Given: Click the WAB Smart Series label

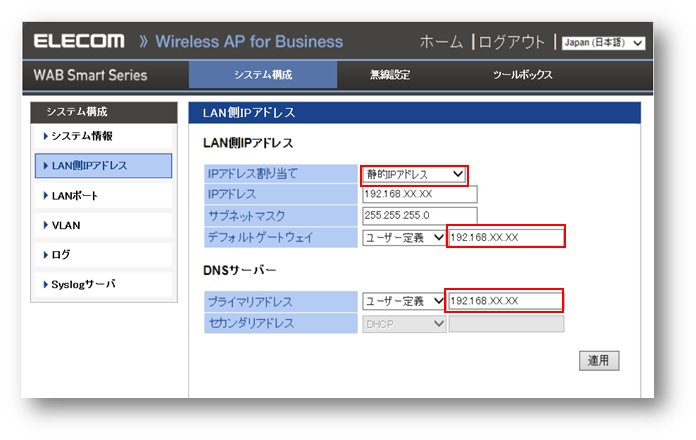Looking at the screenshot, I should coord(90,75).
